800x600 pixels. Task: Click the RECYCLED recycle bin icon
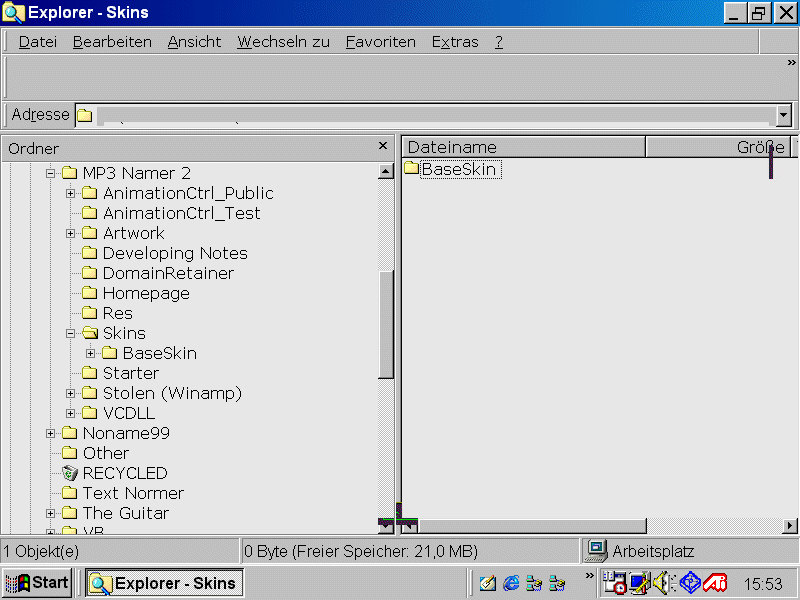coord(69,473)
